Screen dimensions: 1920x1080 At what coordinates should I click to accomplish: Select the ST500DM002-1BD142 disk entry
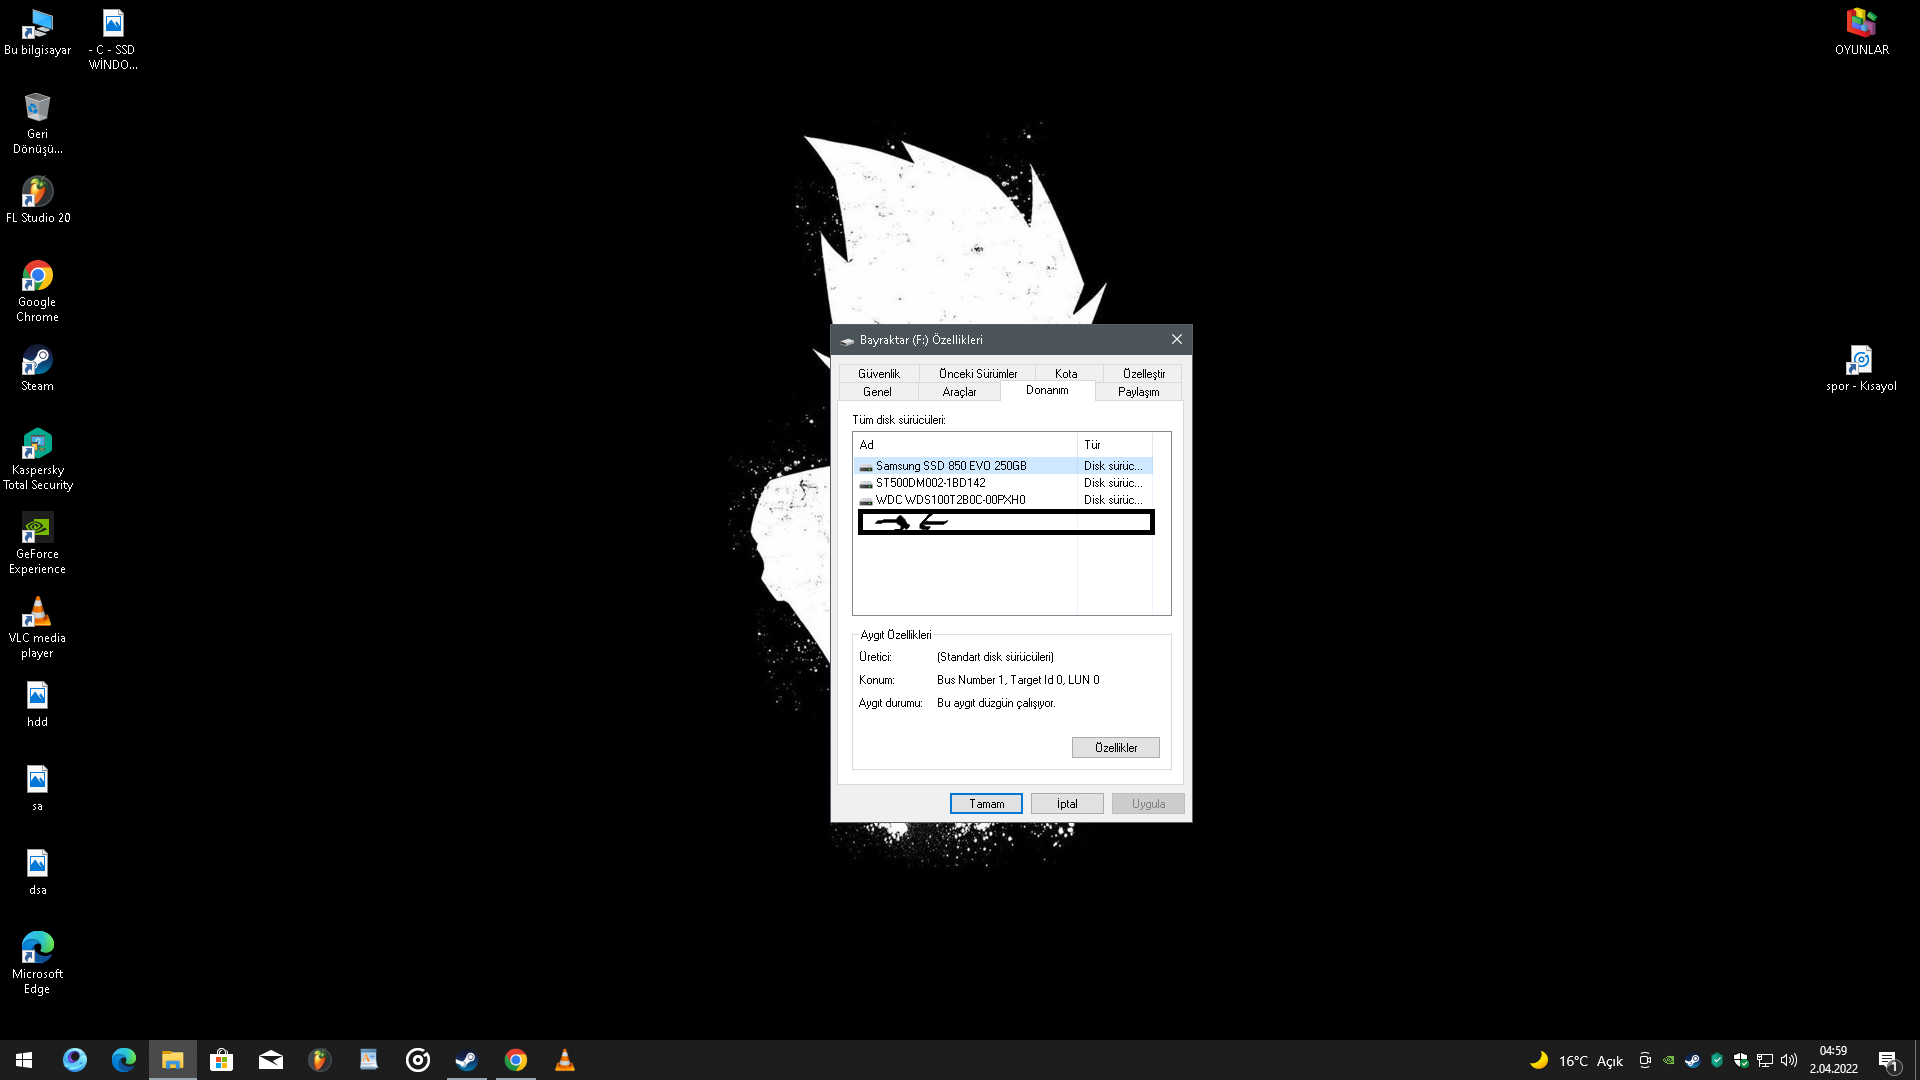click(x=930, y=483)
